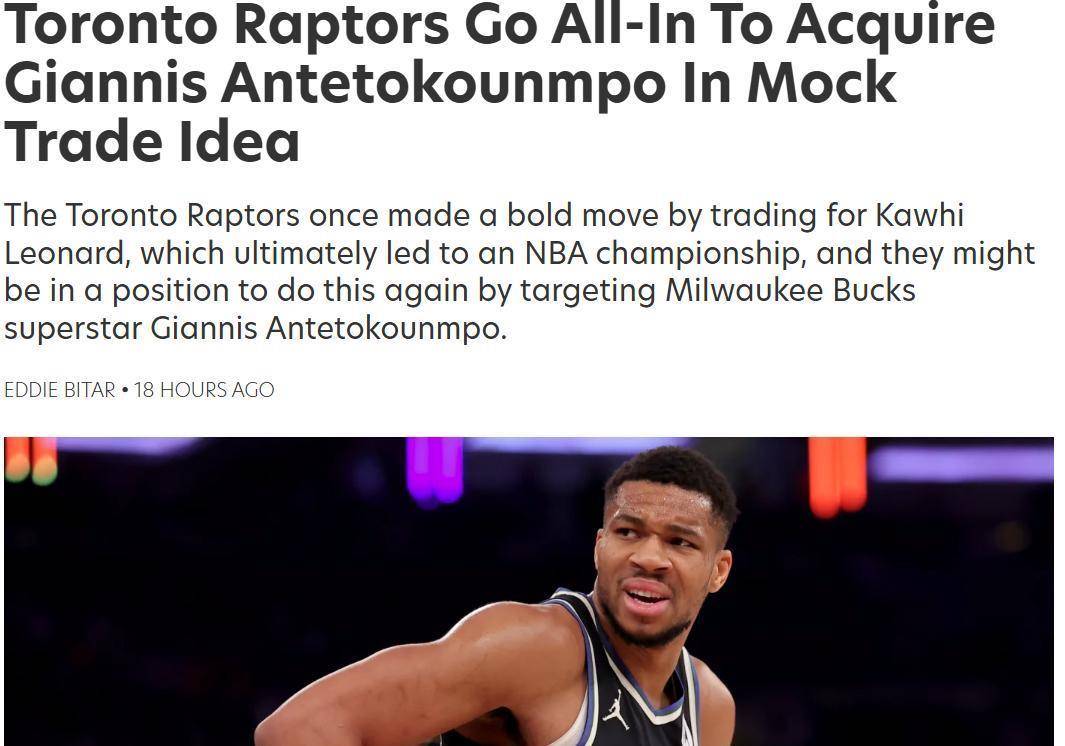
Task: Click 'Toronto Raptors' in the summary paragraph
Action: (183, 215)
